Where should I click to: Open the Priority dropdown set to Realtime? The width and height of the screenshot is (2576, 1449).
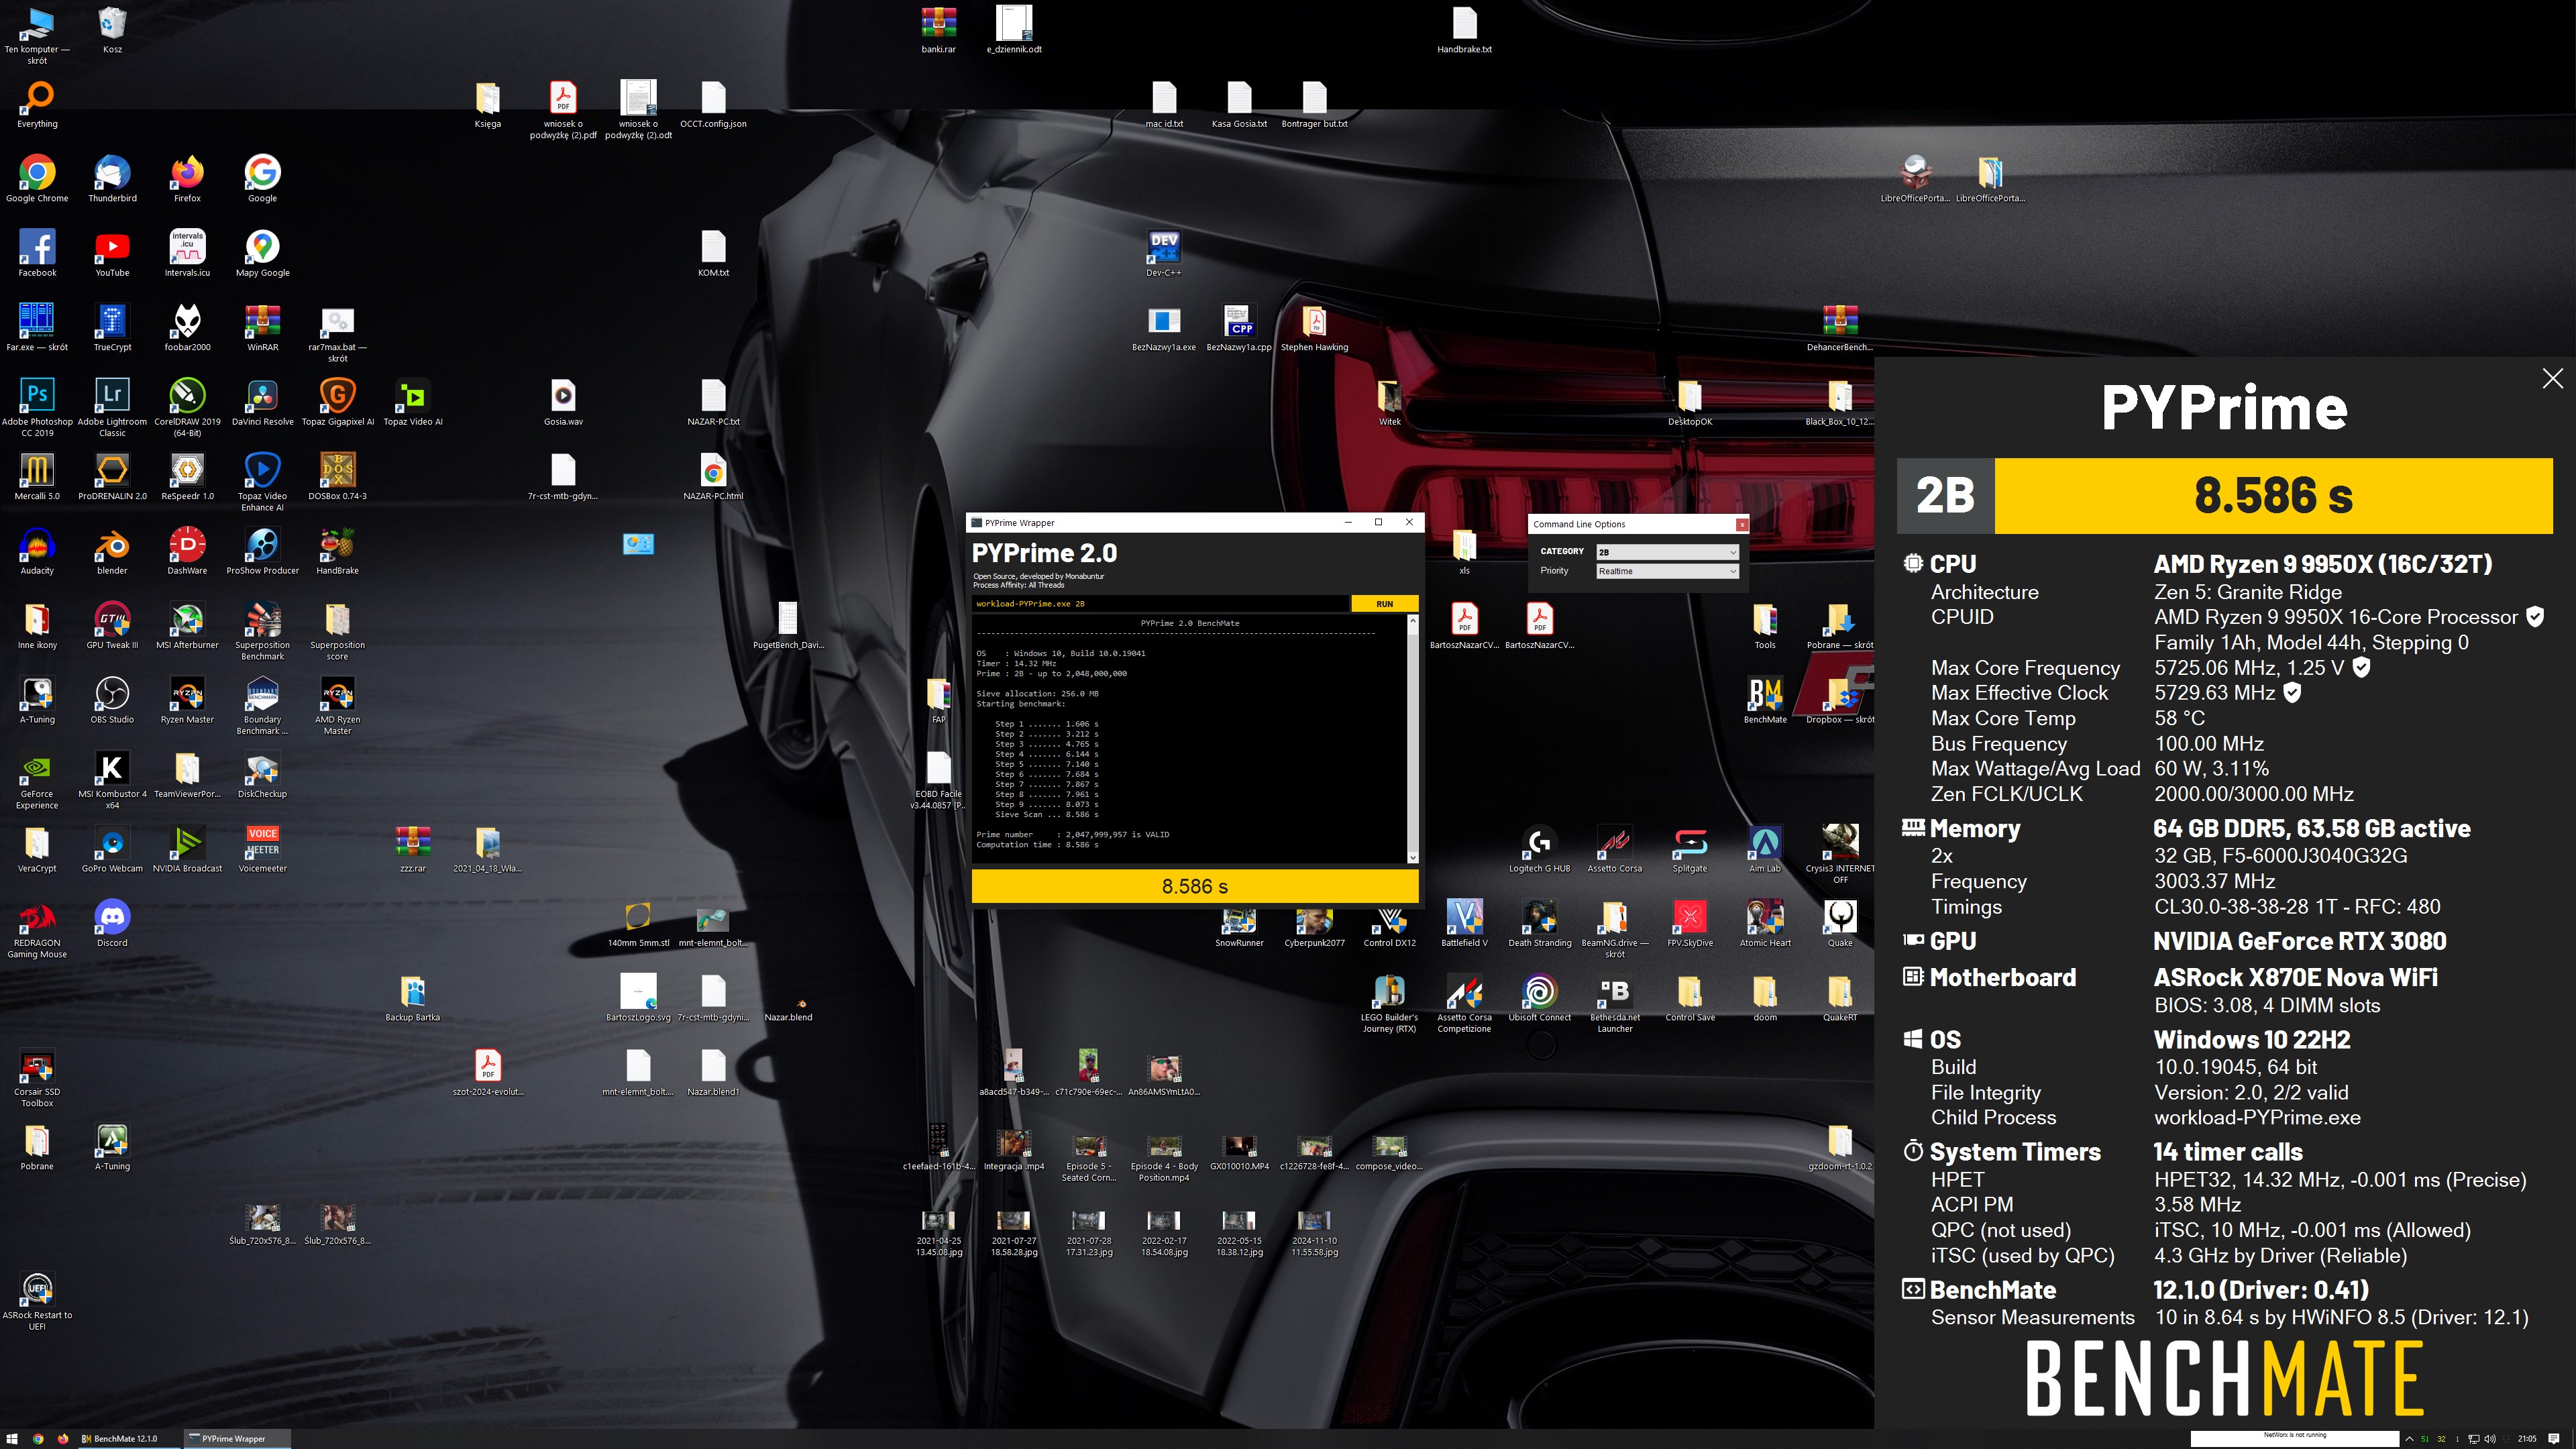click(1667, 571)
